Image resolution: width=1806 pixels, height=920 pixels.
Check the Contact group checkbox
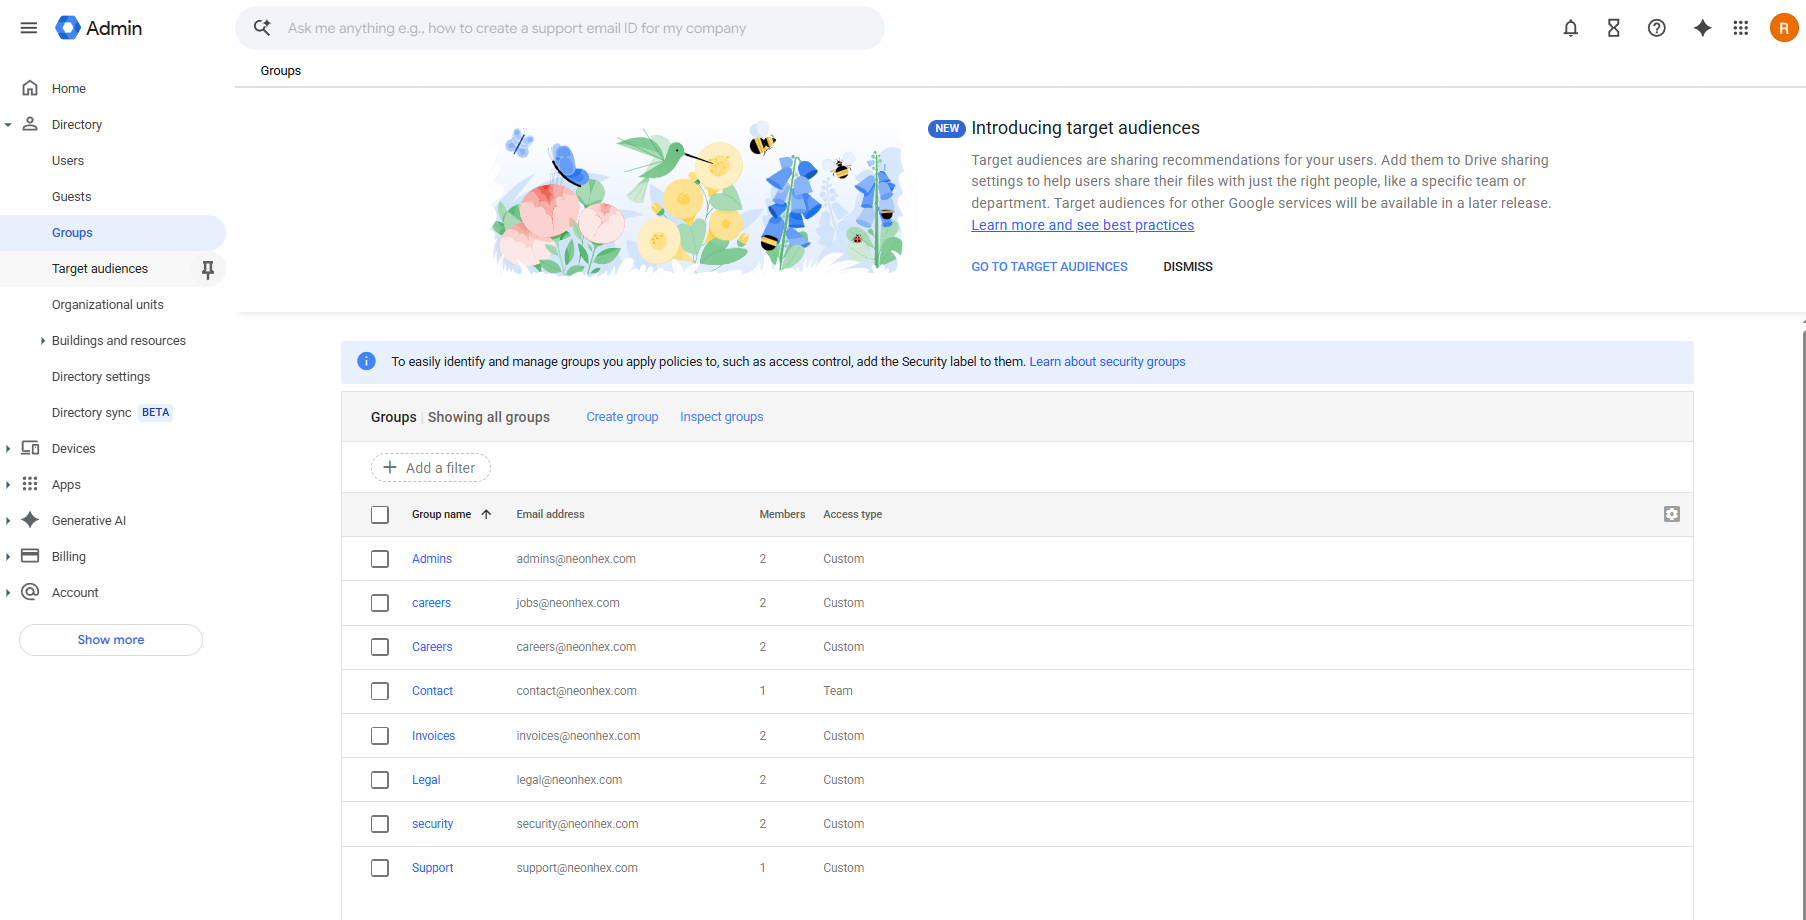click(380, 691)
